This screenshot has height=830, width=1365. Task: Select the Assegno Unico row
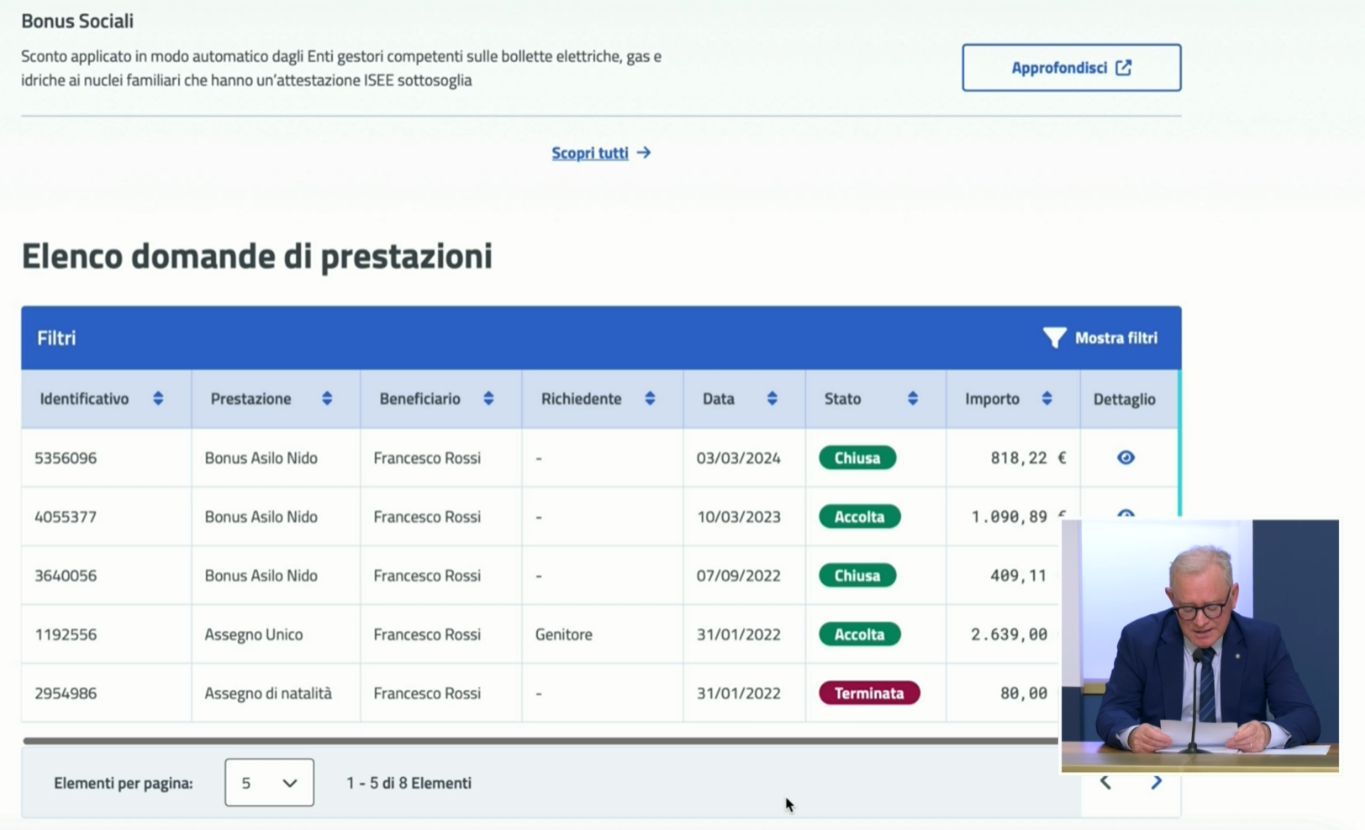pos(254,635)
